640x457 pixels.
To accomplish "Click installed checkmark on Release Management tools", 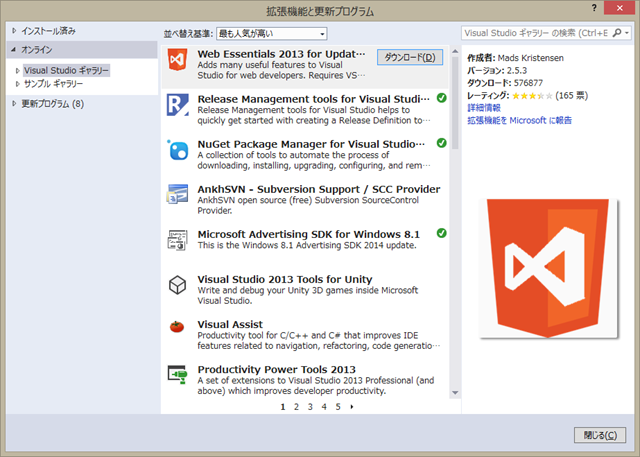I will click(x=441, y=98).
